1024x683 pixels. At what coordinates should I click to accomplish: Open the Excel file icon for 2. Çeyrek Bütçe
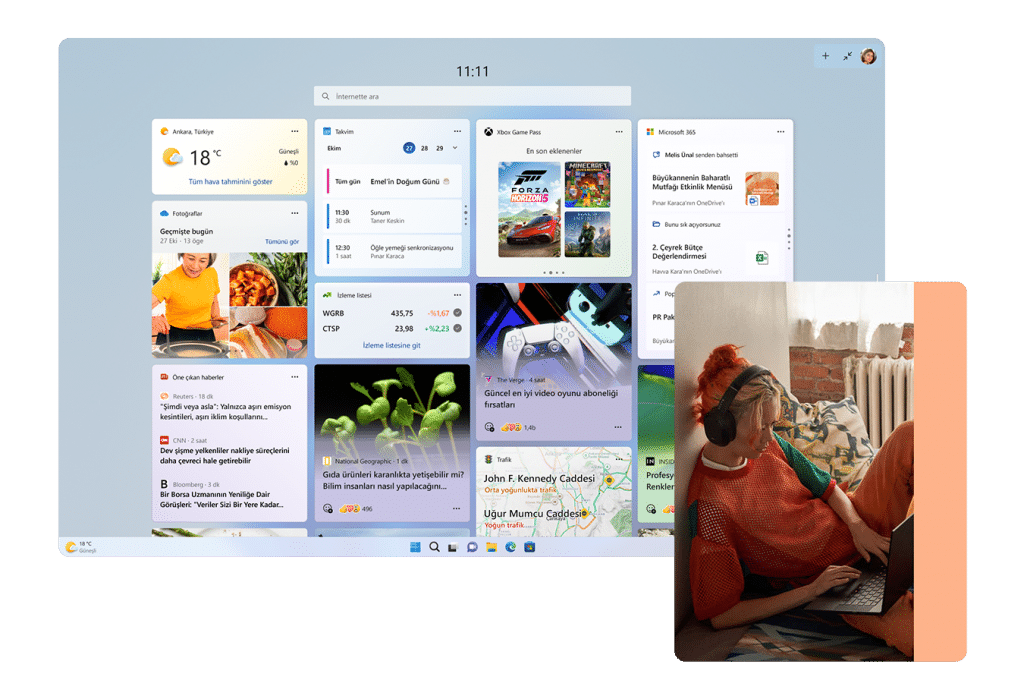coord(762,259)
